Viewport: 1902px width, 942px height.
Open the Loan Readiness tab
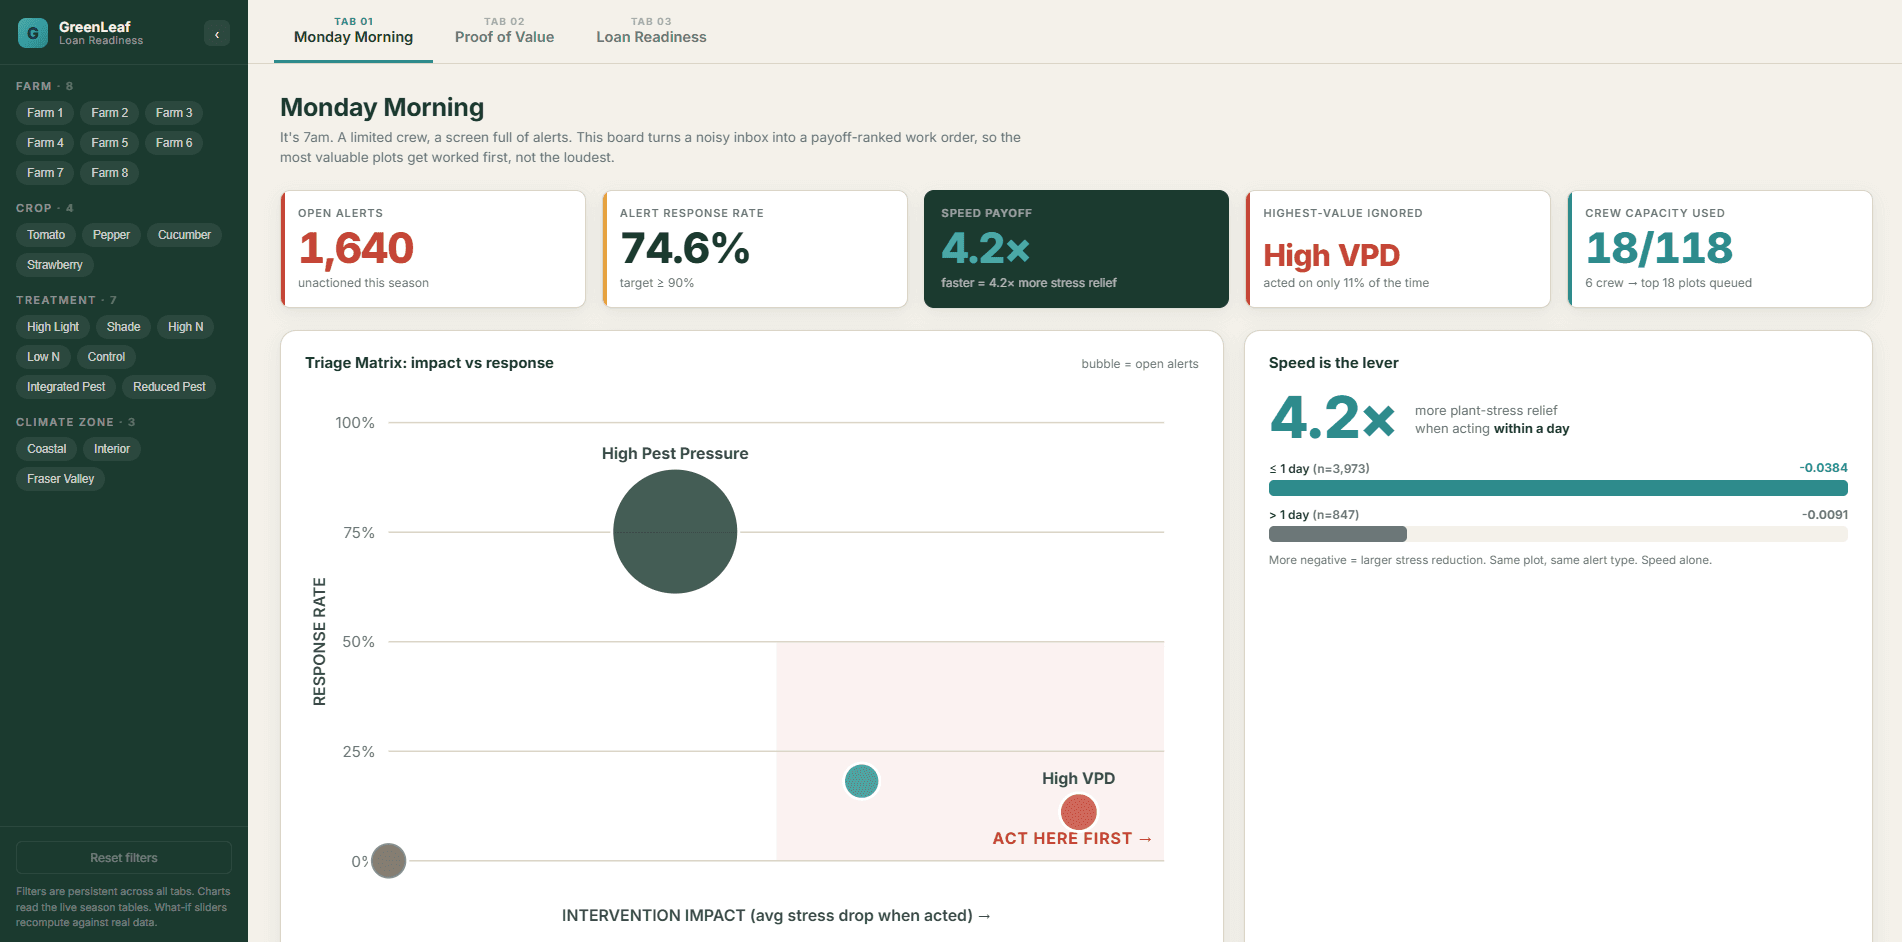651,31
